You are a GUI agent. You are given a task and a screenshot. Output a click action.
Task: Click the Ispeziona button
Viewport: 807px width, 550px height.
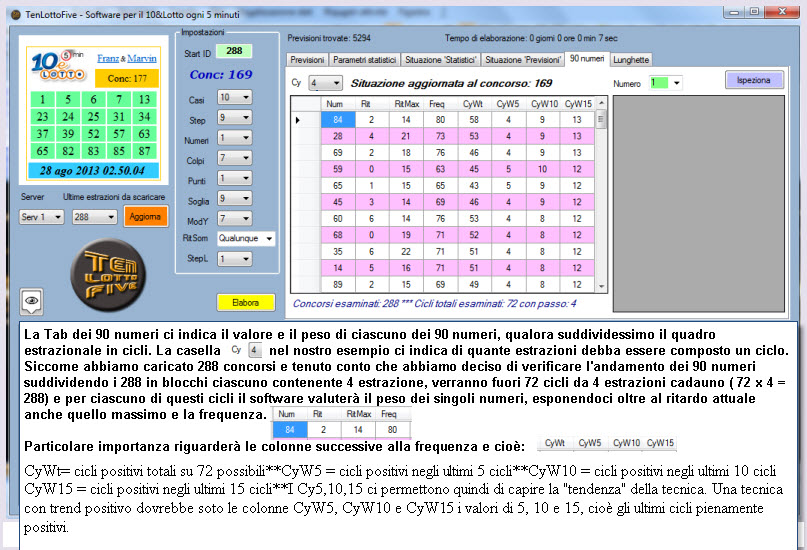click(x=753, y=80)
